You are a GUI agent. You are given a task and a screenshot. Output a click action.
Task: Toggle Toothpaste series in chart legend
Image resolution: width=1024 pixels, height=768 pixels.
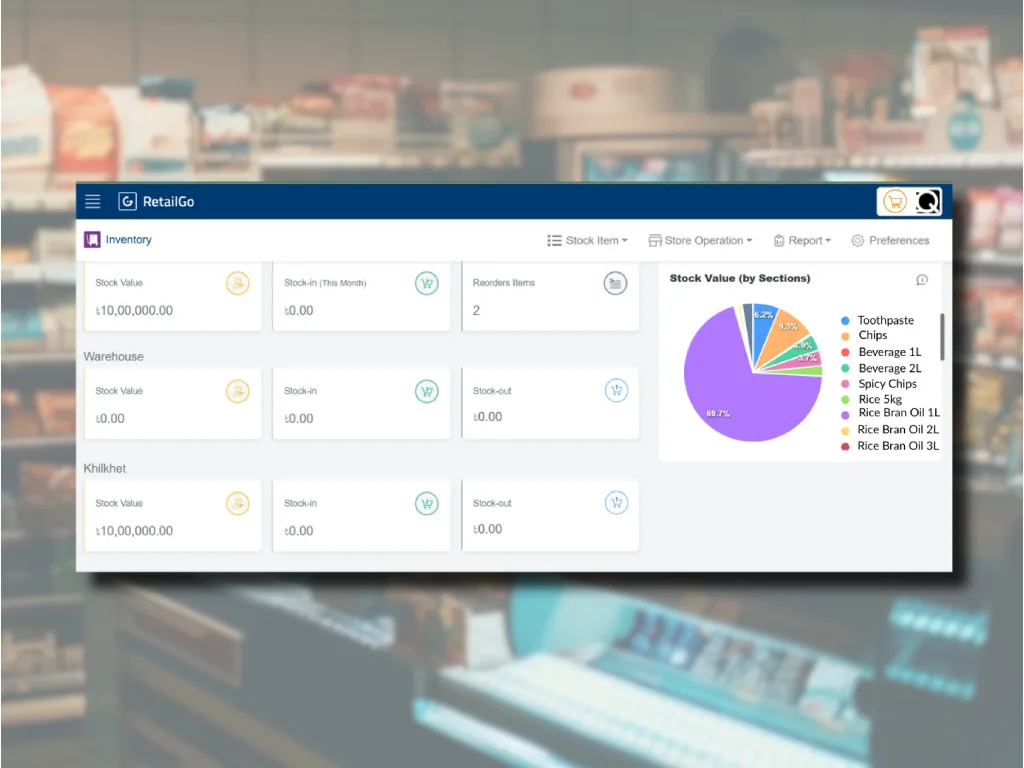tap(885, 321)
